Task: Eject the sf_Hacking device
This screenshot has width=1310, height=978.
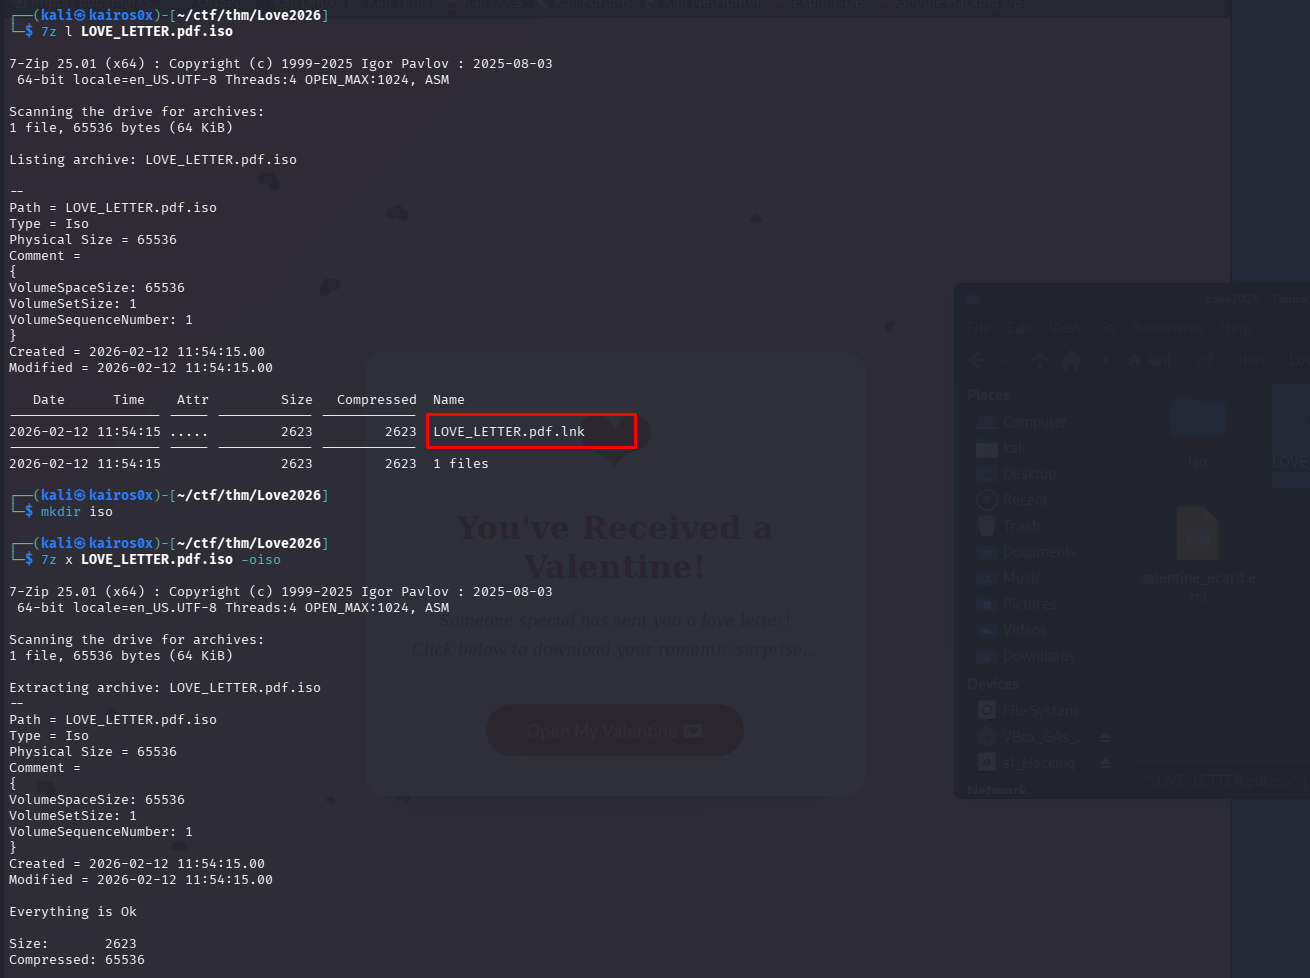Action: (1105, 763)
